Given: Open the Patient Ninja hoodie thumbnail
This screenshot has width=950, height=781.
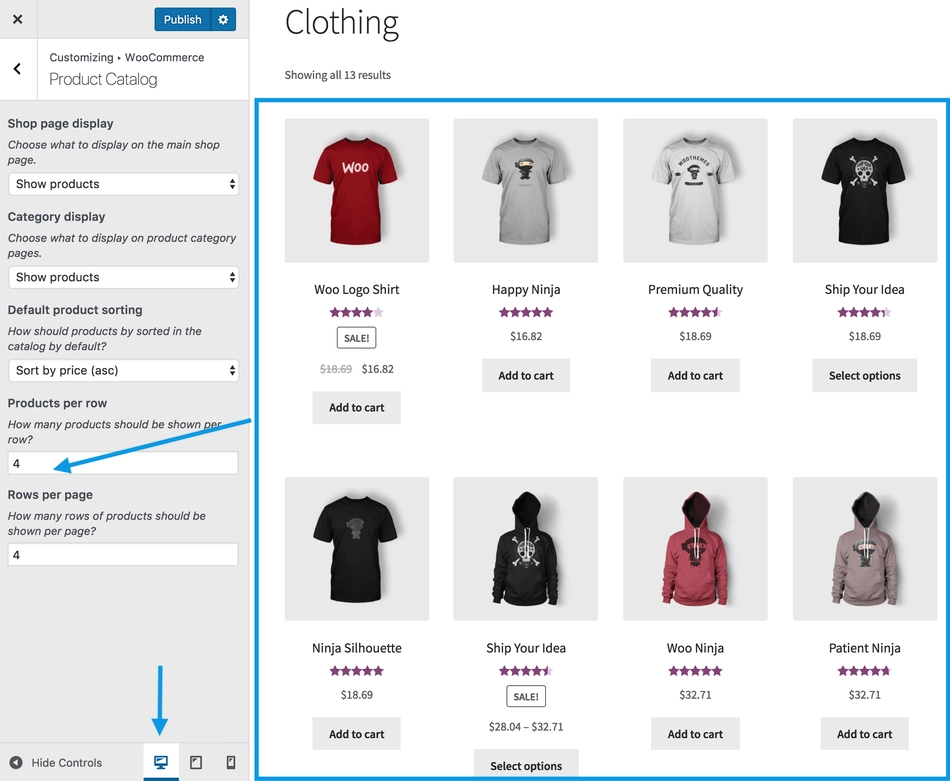Looking at the screenshot, I should point(865,548).
